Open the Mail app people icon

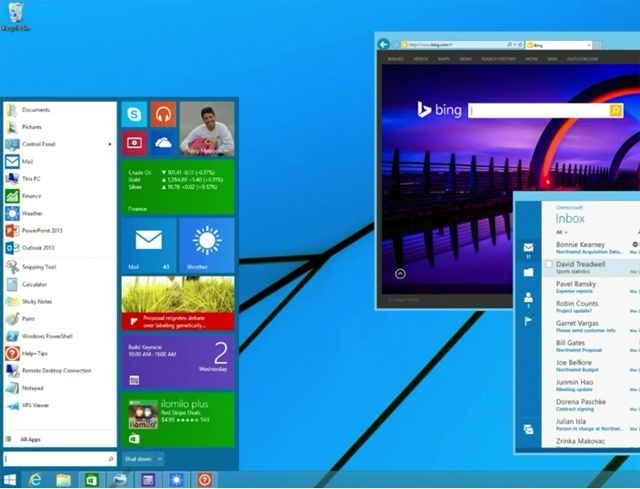coord(529,298)
